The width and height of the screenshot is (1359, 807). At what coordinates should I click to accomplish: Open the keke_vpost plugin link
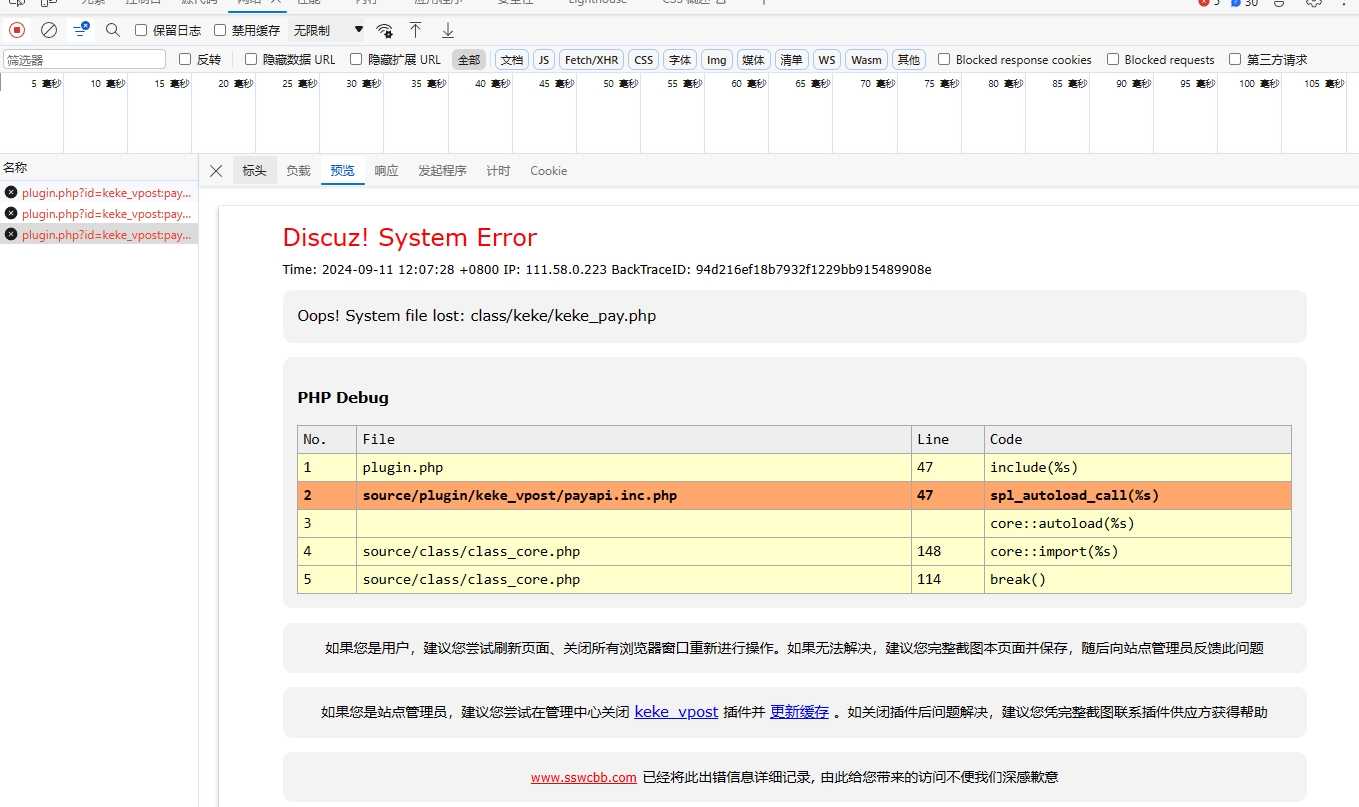(676, 712)
